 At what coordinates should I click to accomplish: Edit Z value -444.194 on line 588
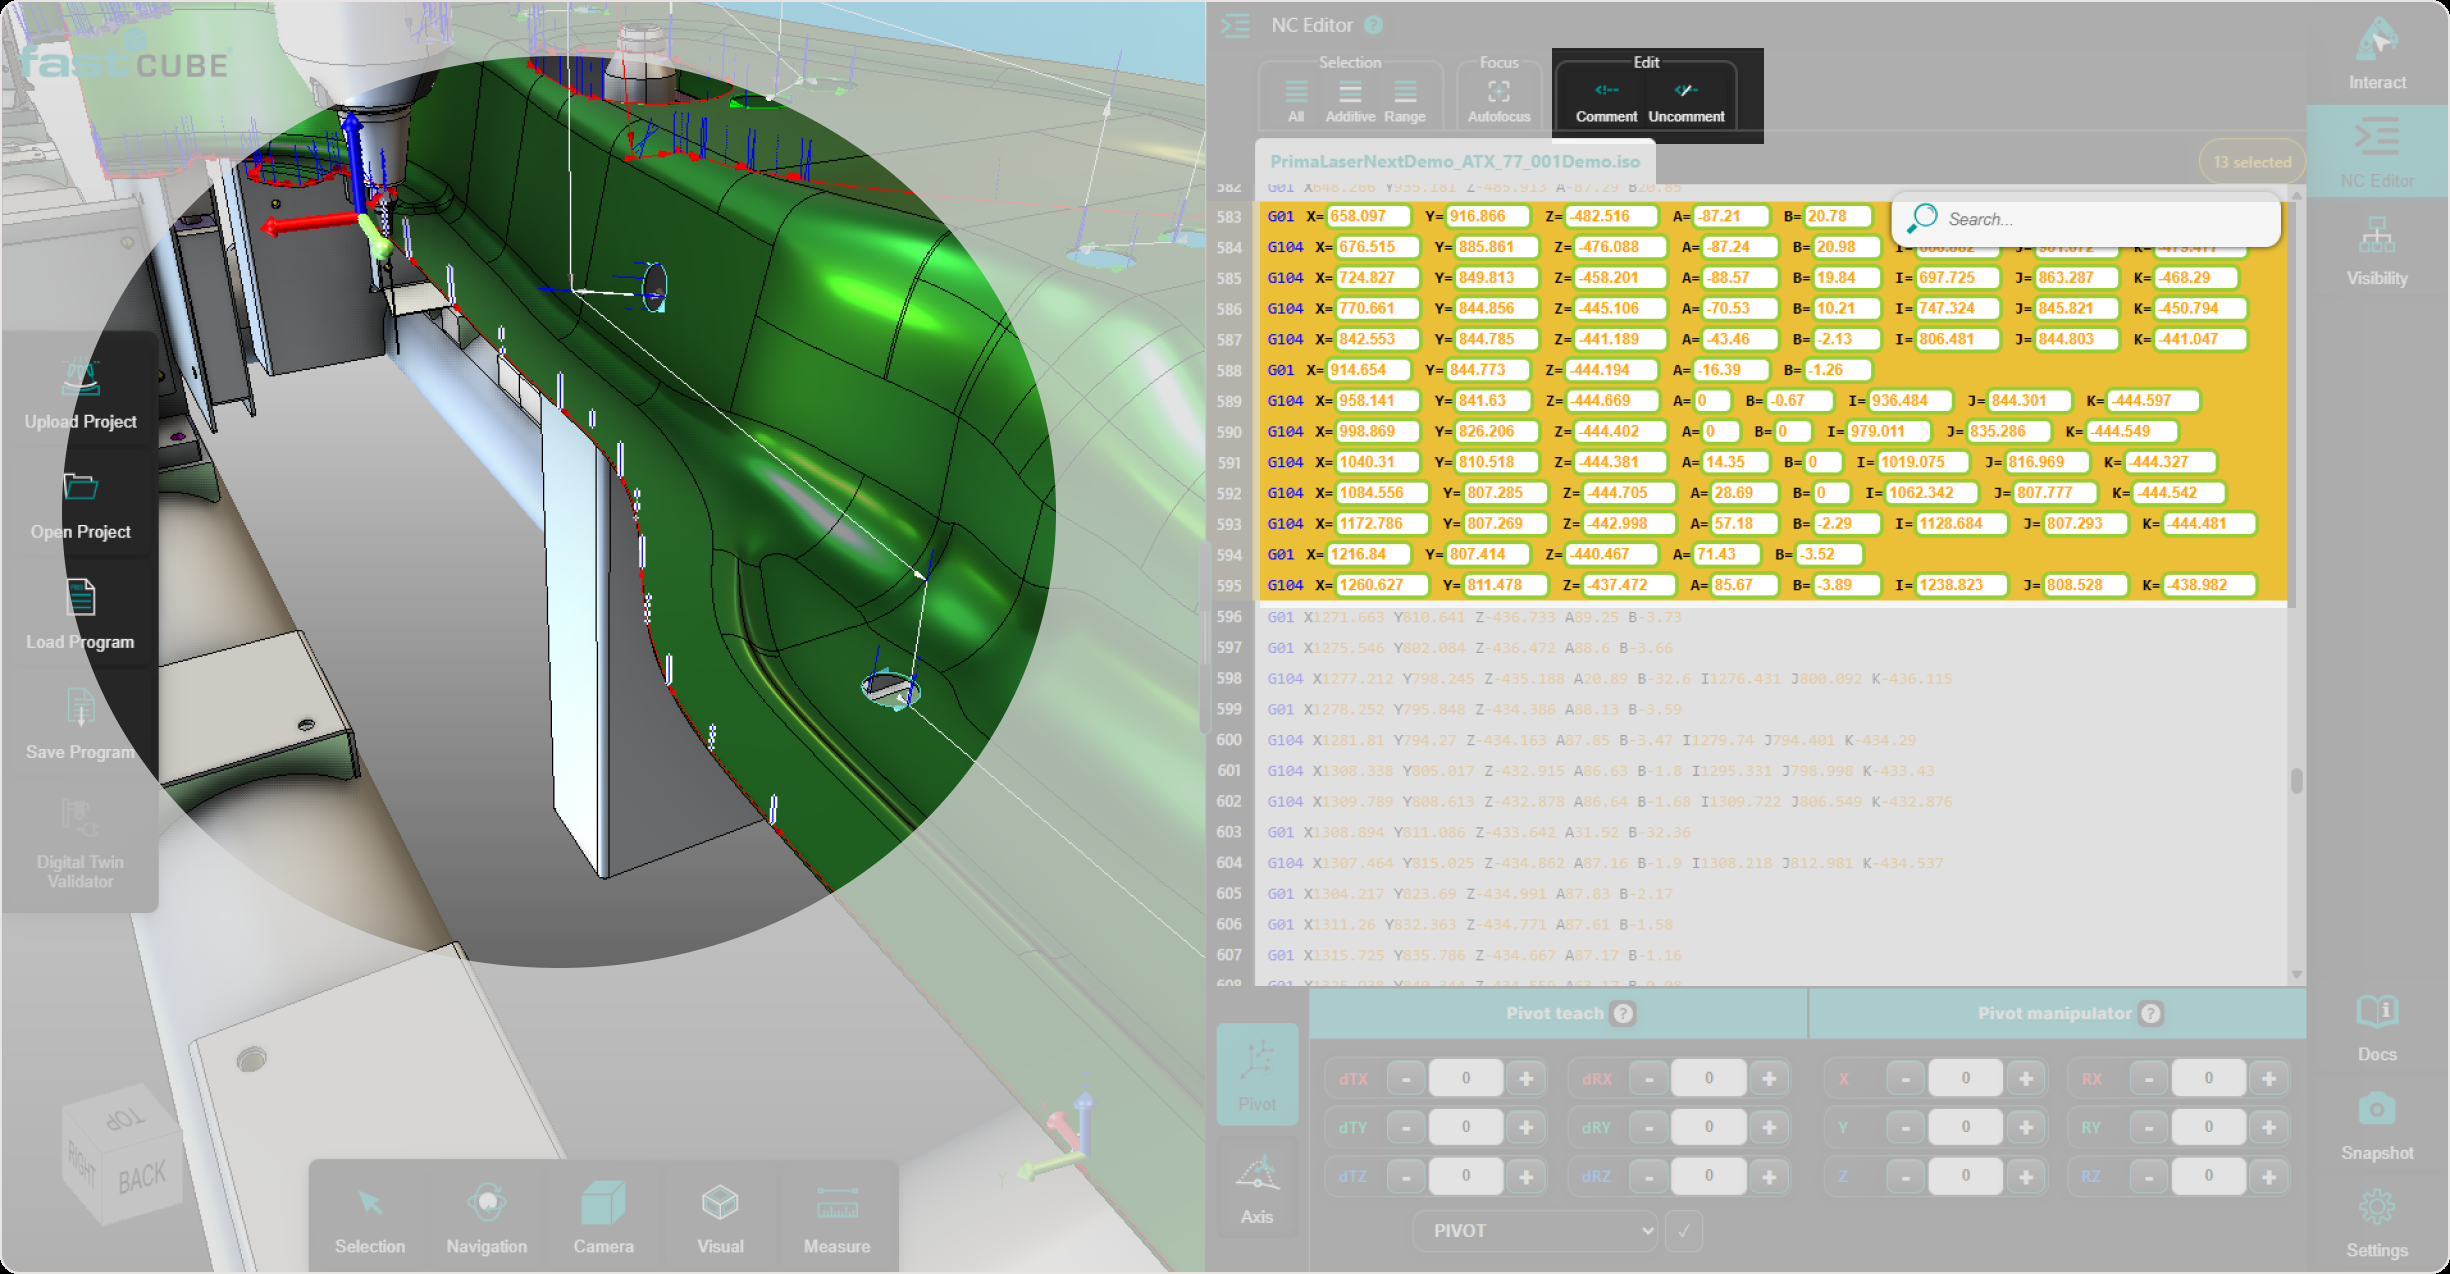pyautogui.click(x=1610, y=370)
